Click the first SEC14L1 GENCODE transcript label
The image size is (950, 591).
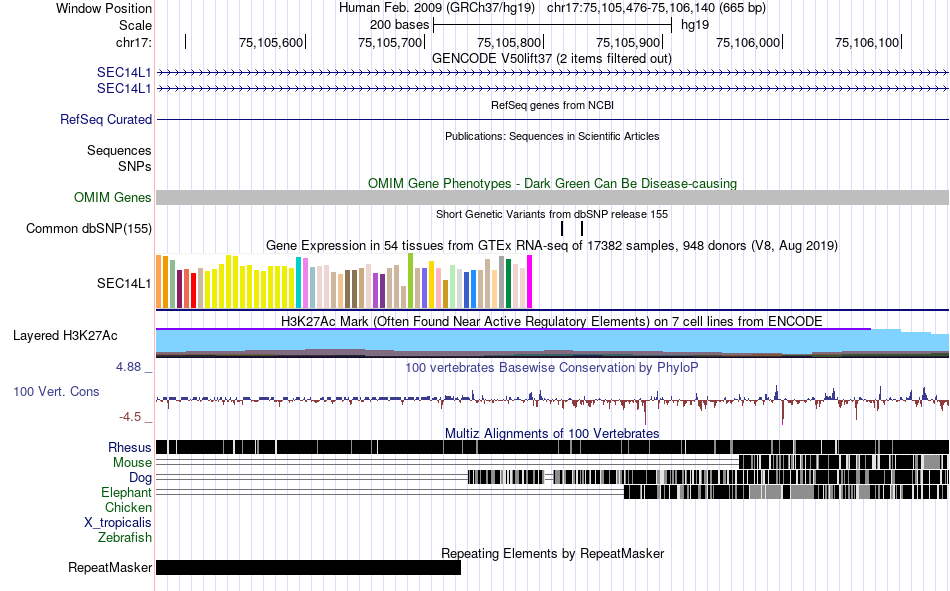tap(124, 73)
